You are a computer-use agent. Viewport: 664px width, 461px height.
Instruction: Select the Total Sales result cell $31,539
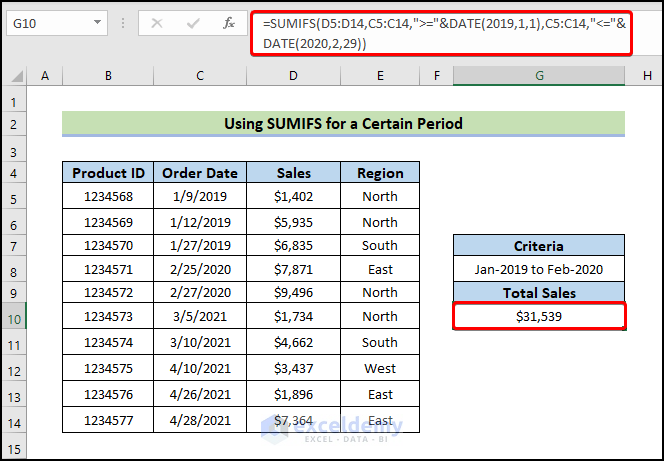click(x=539, y=317)
